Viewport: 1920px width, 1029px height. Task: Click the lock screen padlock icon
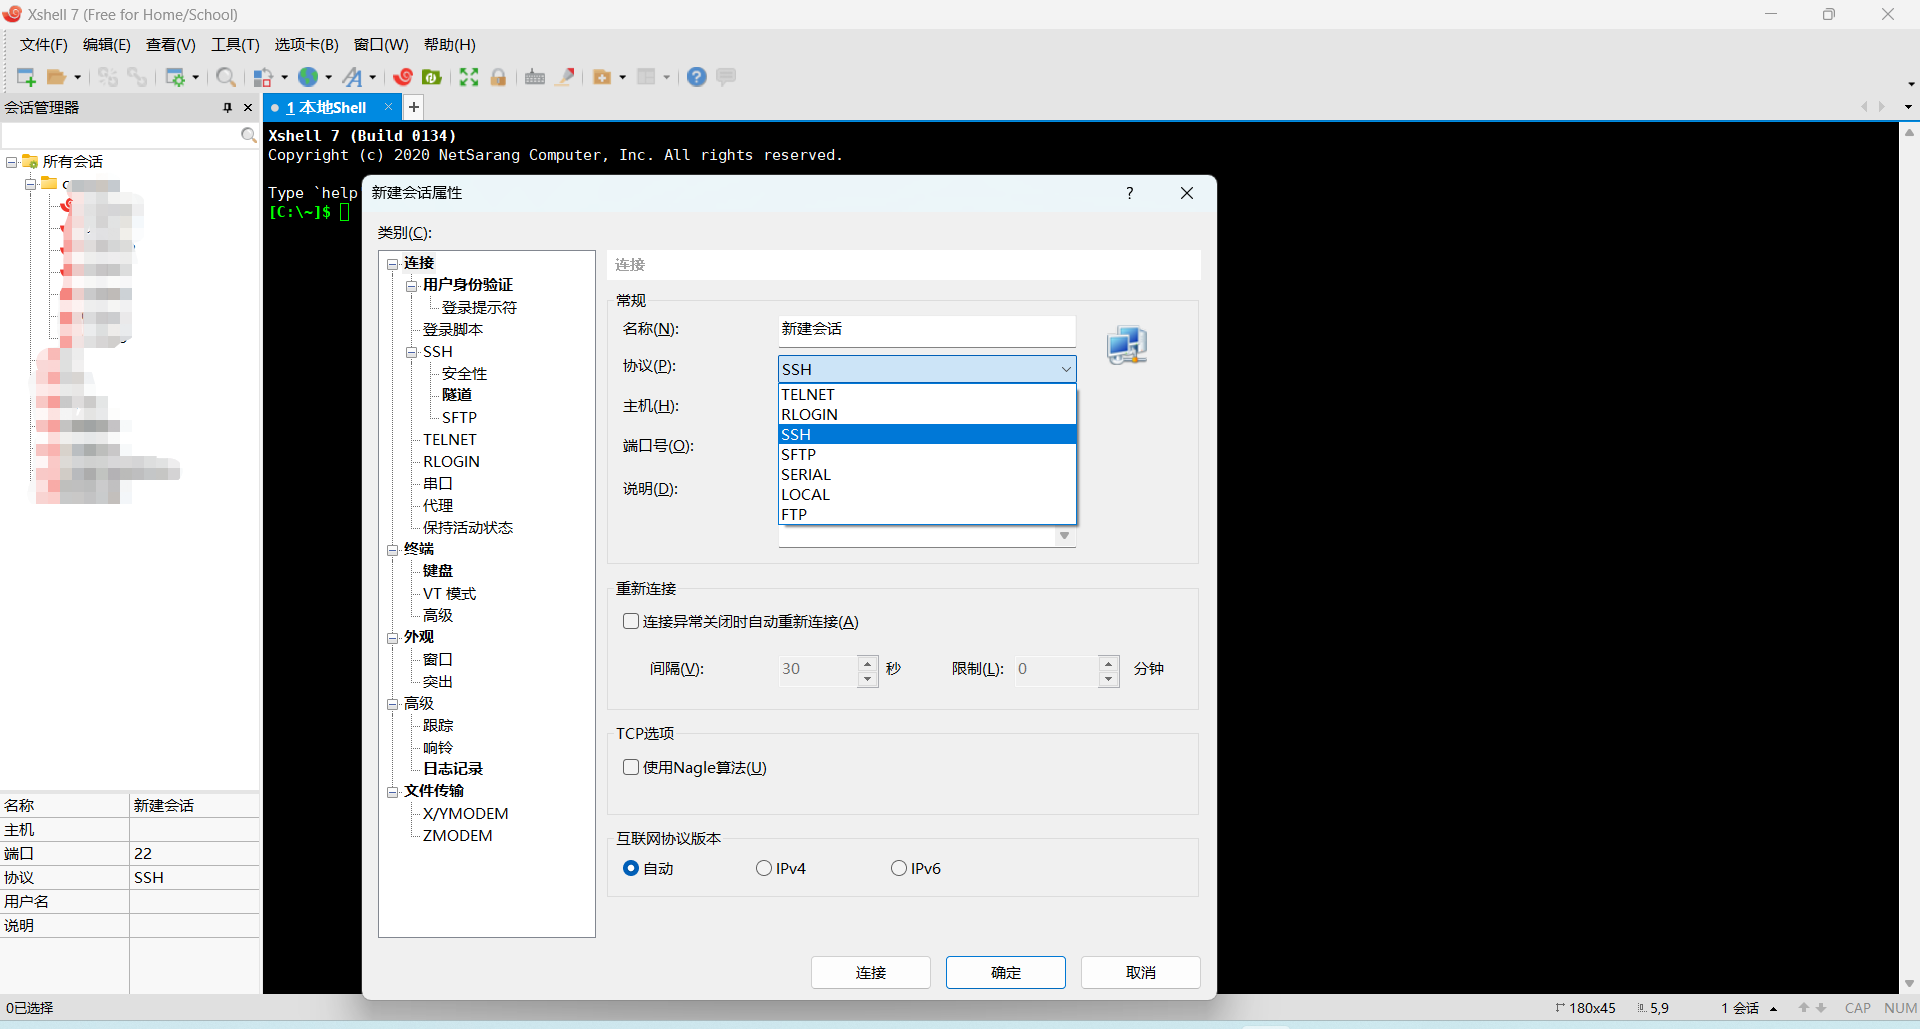[x=498, y=77]
